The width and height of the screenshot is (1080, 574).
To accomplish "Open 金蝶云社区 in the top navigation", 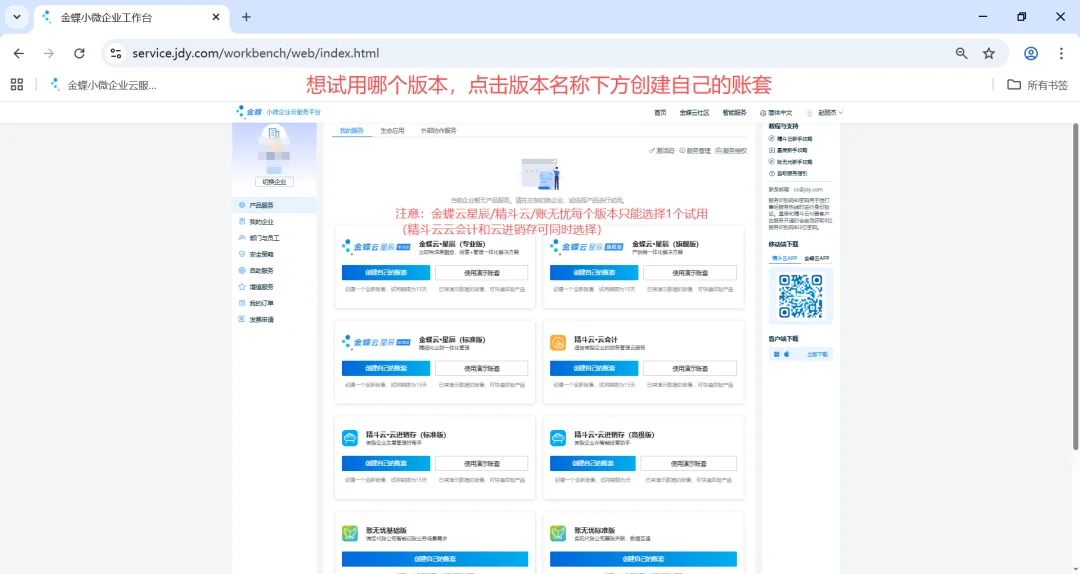I will tap(694, 112).
